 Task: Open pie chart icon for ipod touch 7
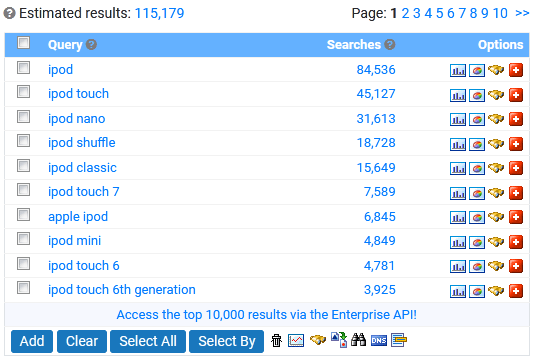[x=477, y=193]
